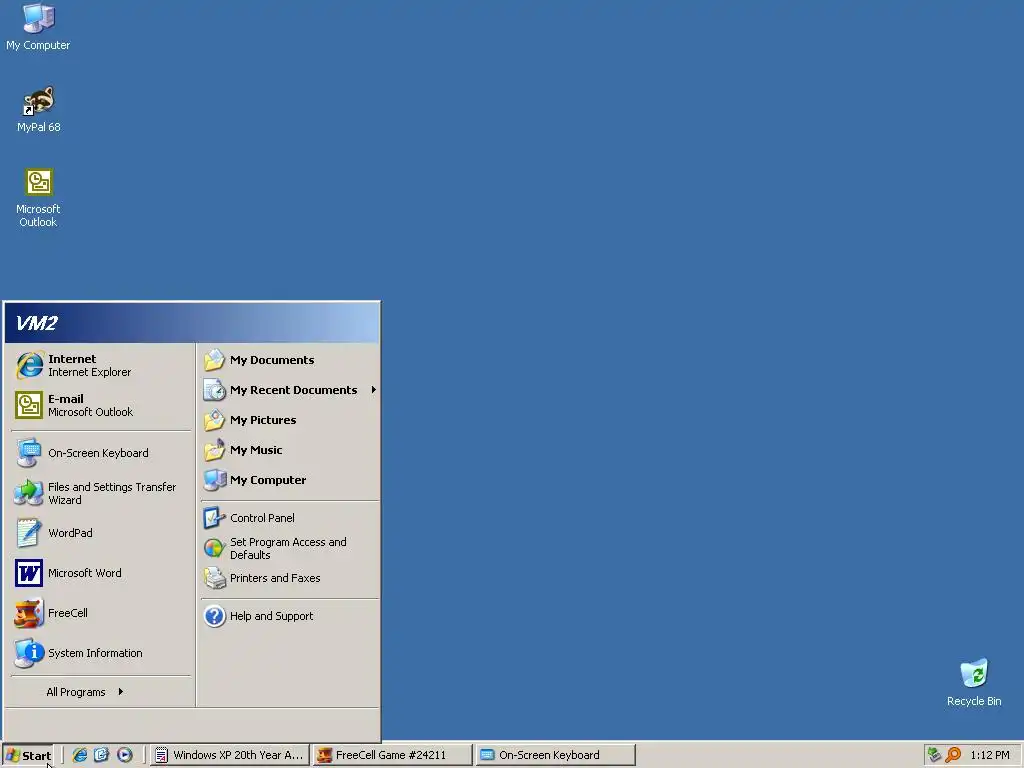Expand All Programs submenu

101,692
